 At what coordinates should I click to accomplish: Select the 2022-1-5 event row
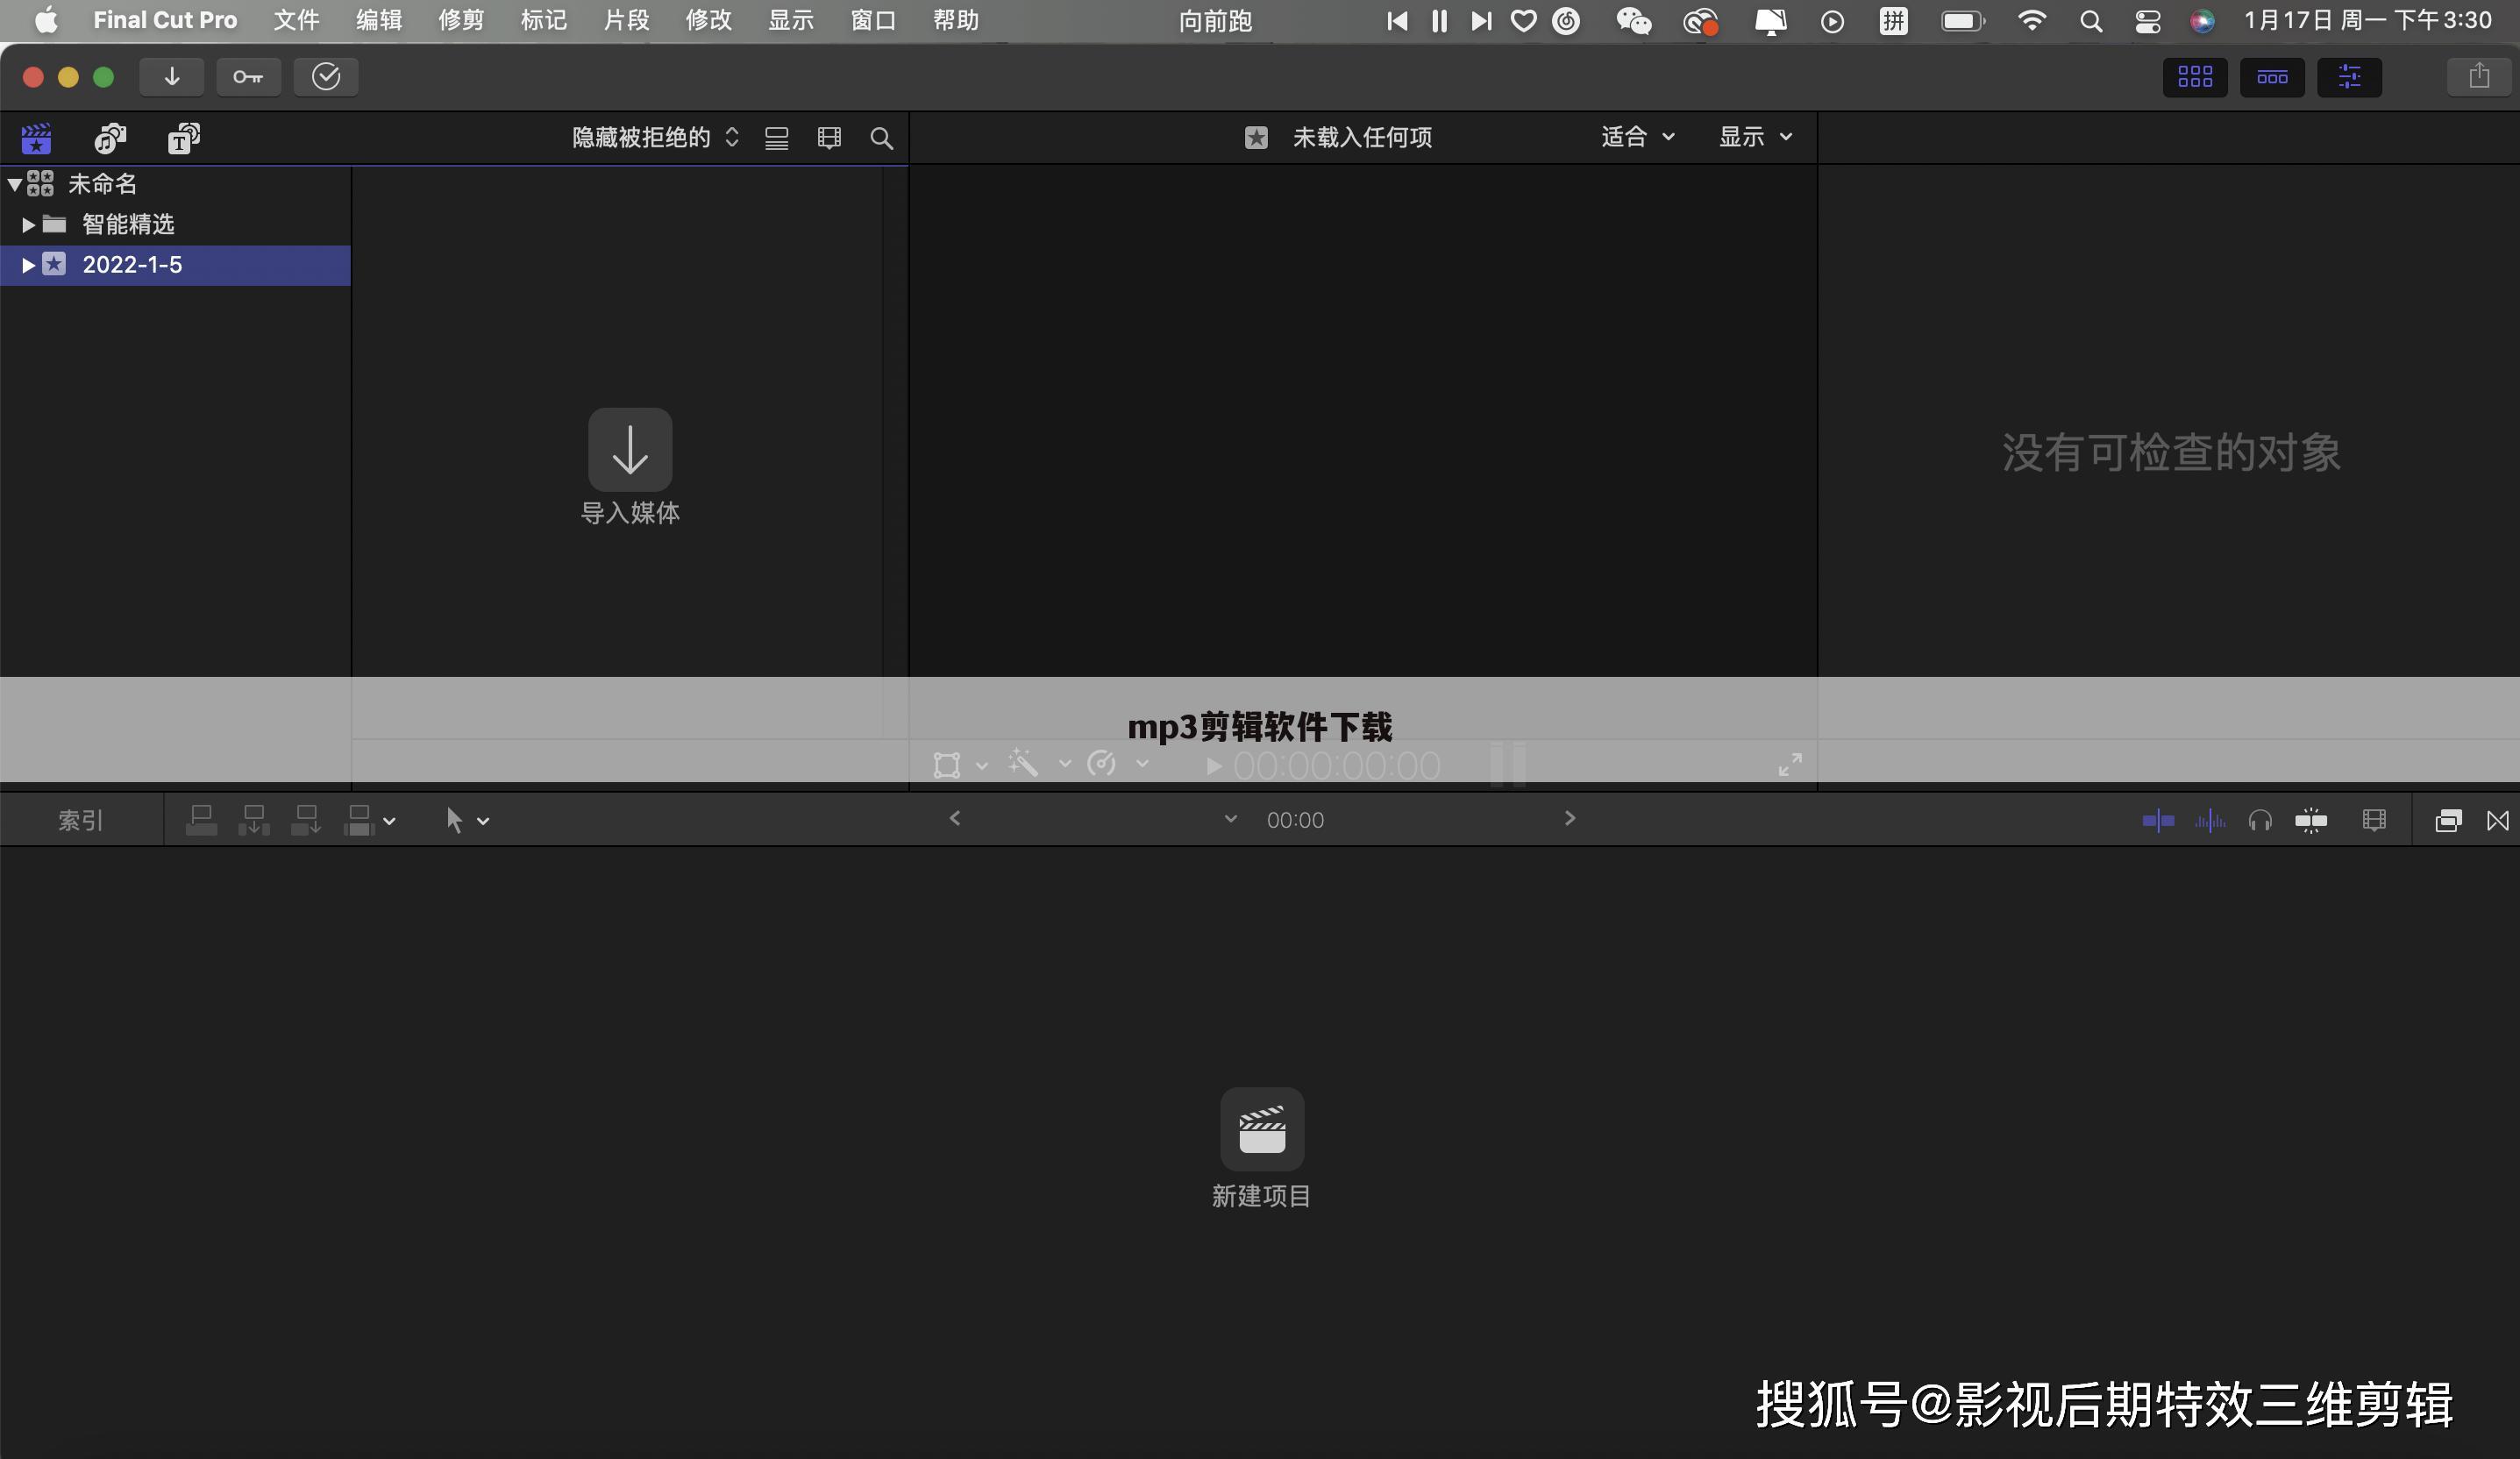click(175, 265)
